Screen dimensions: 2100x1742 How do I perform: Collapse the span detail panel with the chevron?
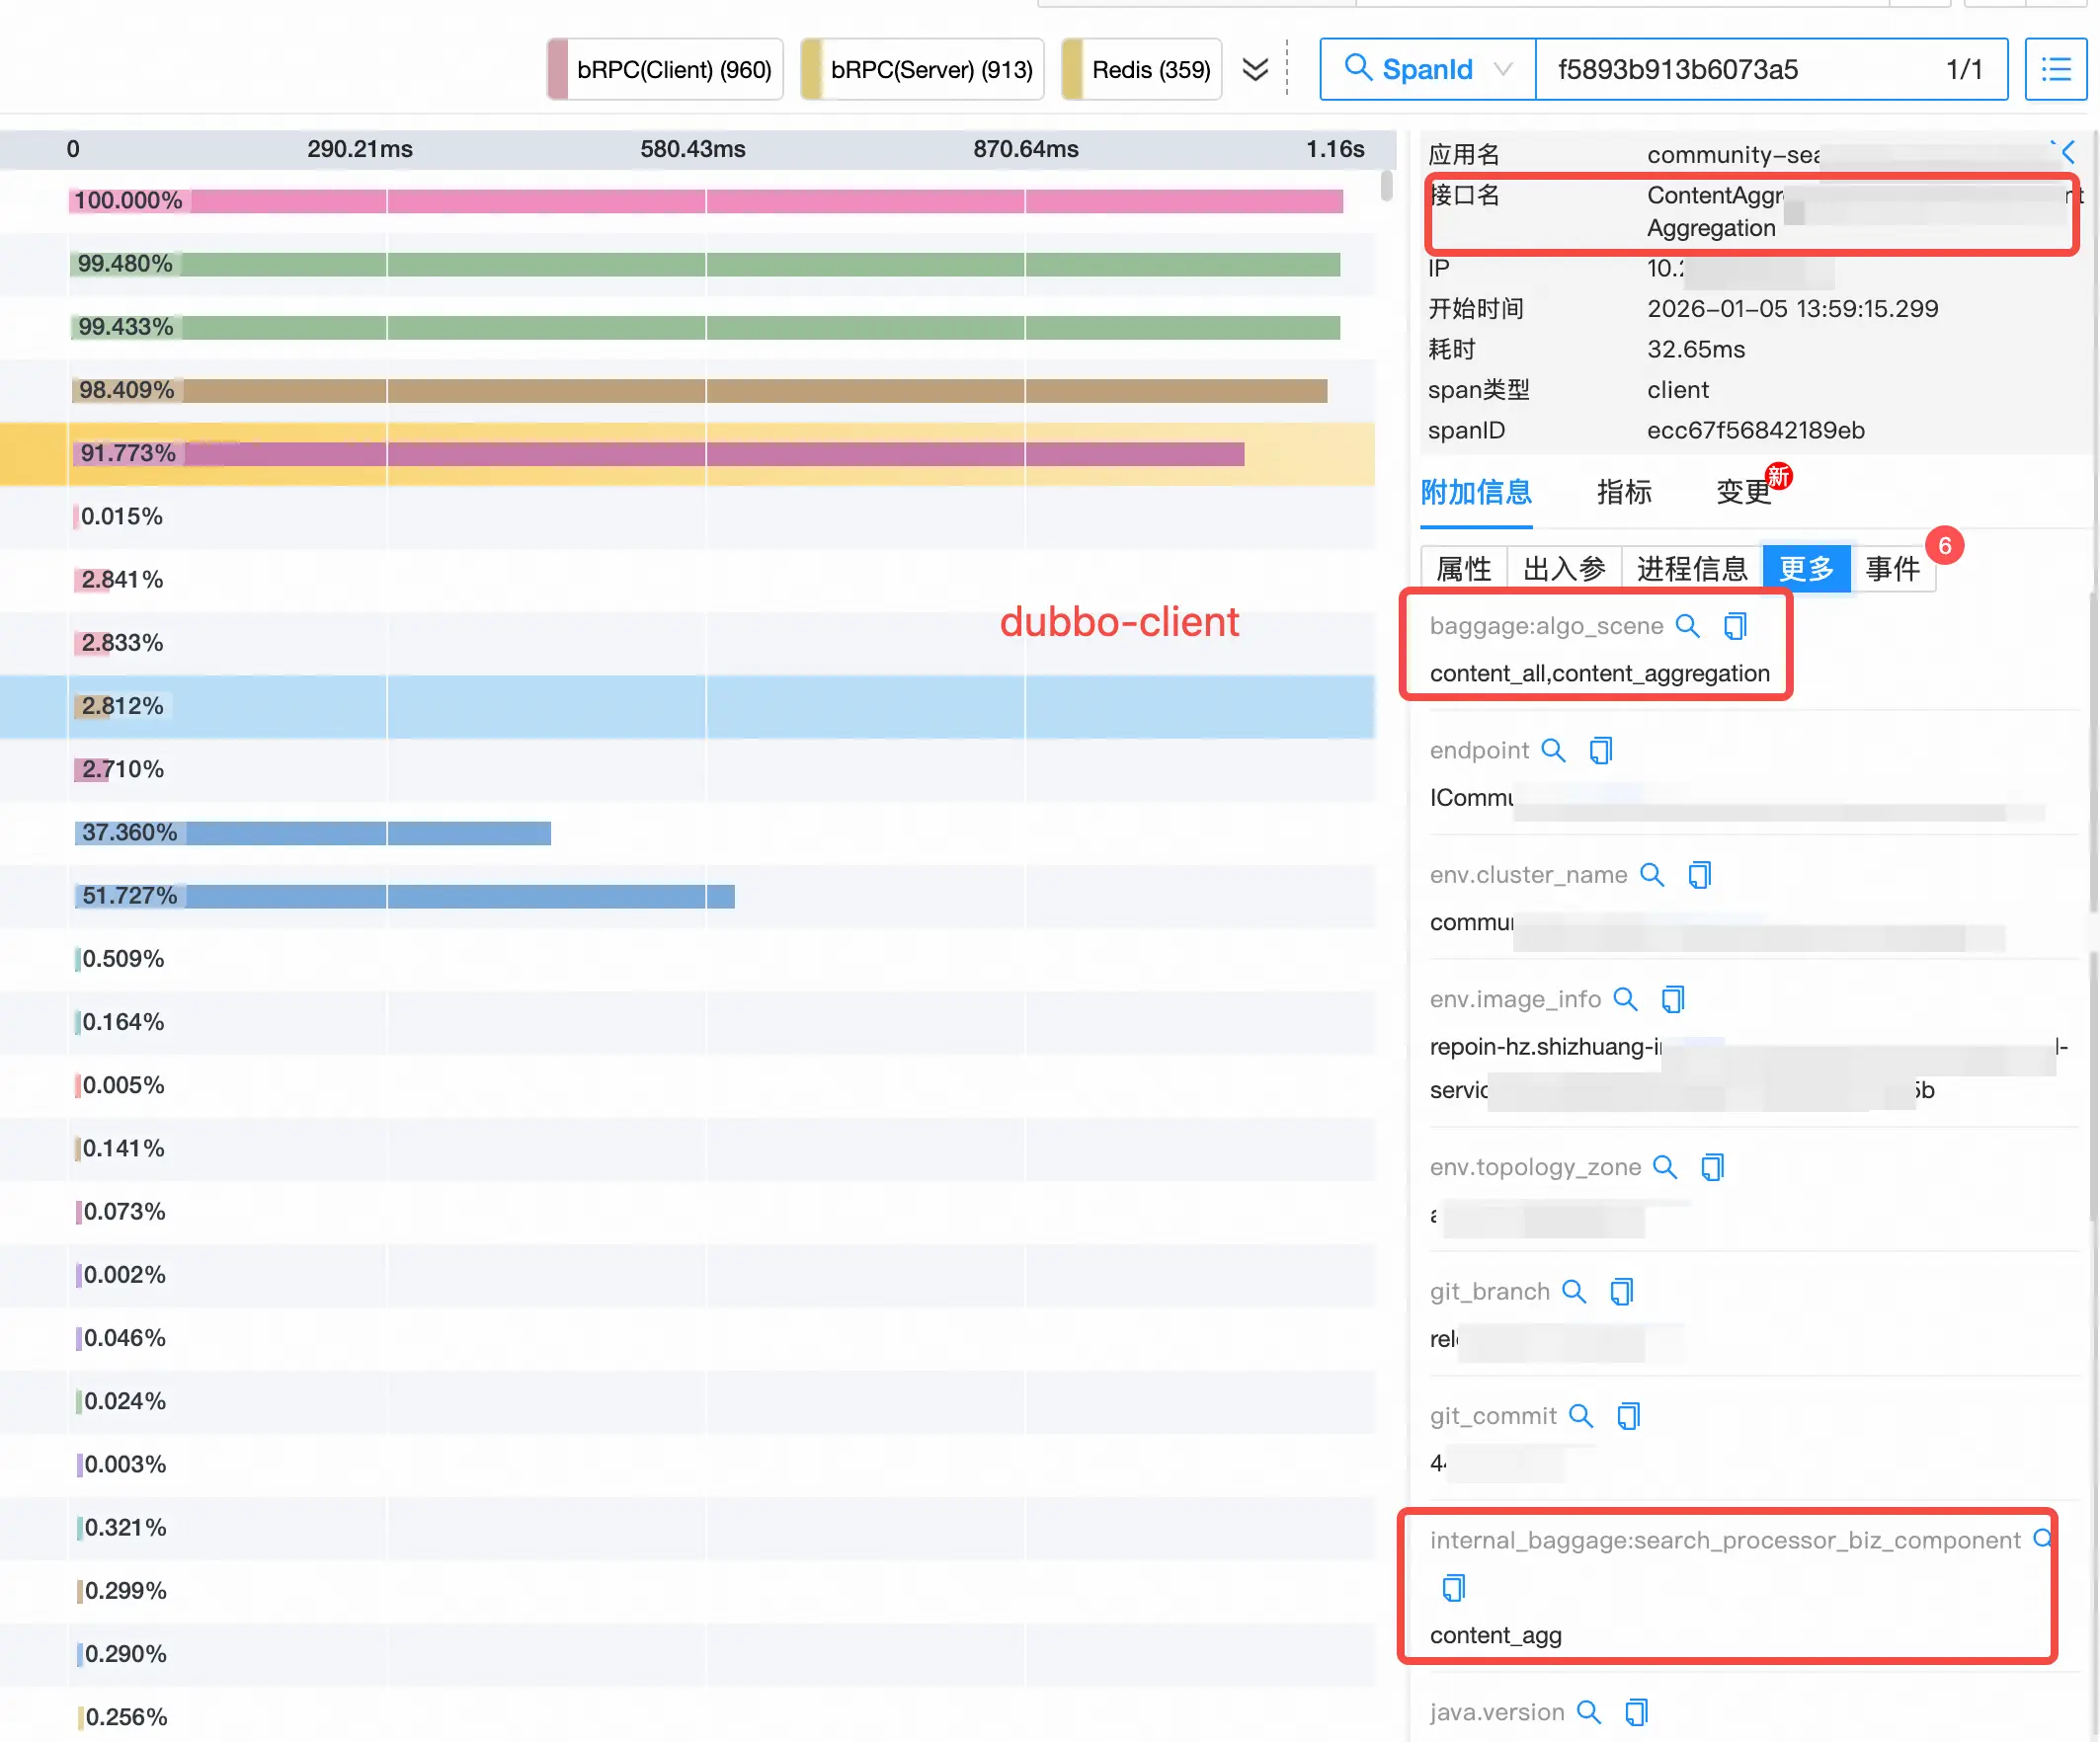pos(2067,152)
